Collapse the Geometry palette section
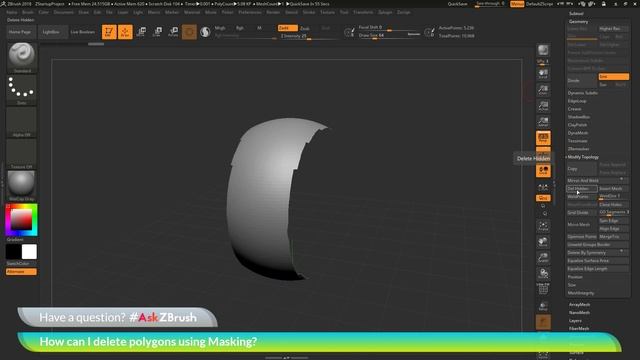640x360 pixels. click(578, 22)
